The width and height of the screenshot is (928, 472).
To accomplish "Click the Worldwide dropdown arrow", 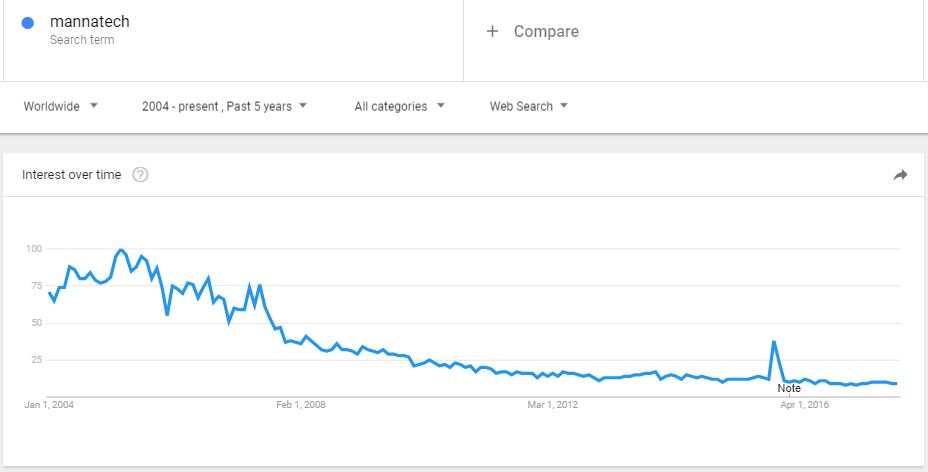I will pyautogui.click(x=94, y=106).
